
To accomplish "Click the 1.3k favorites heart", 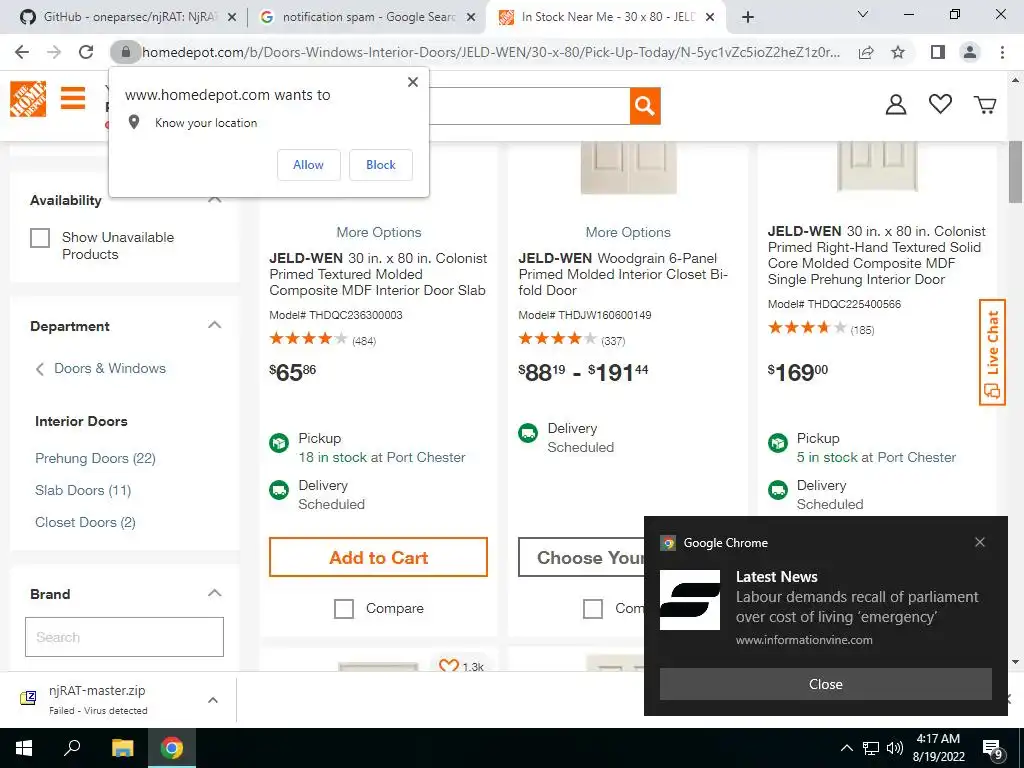I will [449, 665].
